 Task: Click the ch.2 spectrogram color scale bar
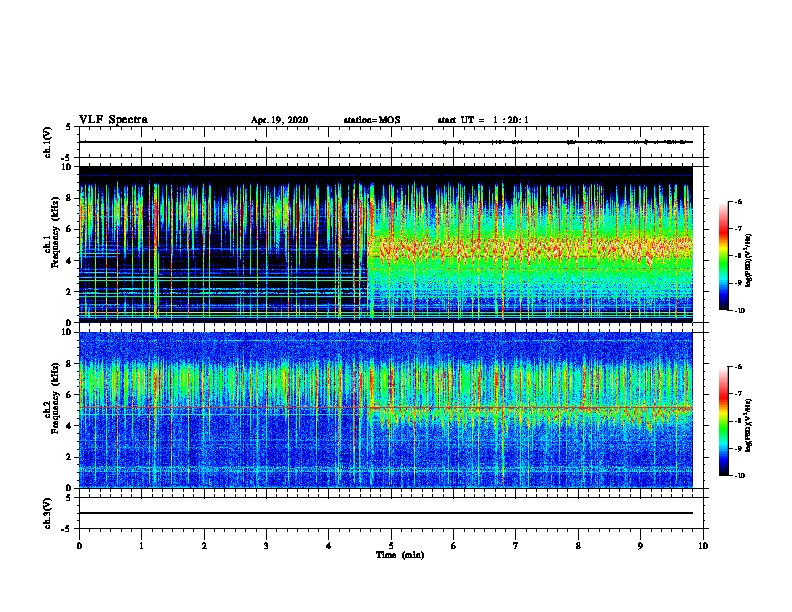coord(723,421)
